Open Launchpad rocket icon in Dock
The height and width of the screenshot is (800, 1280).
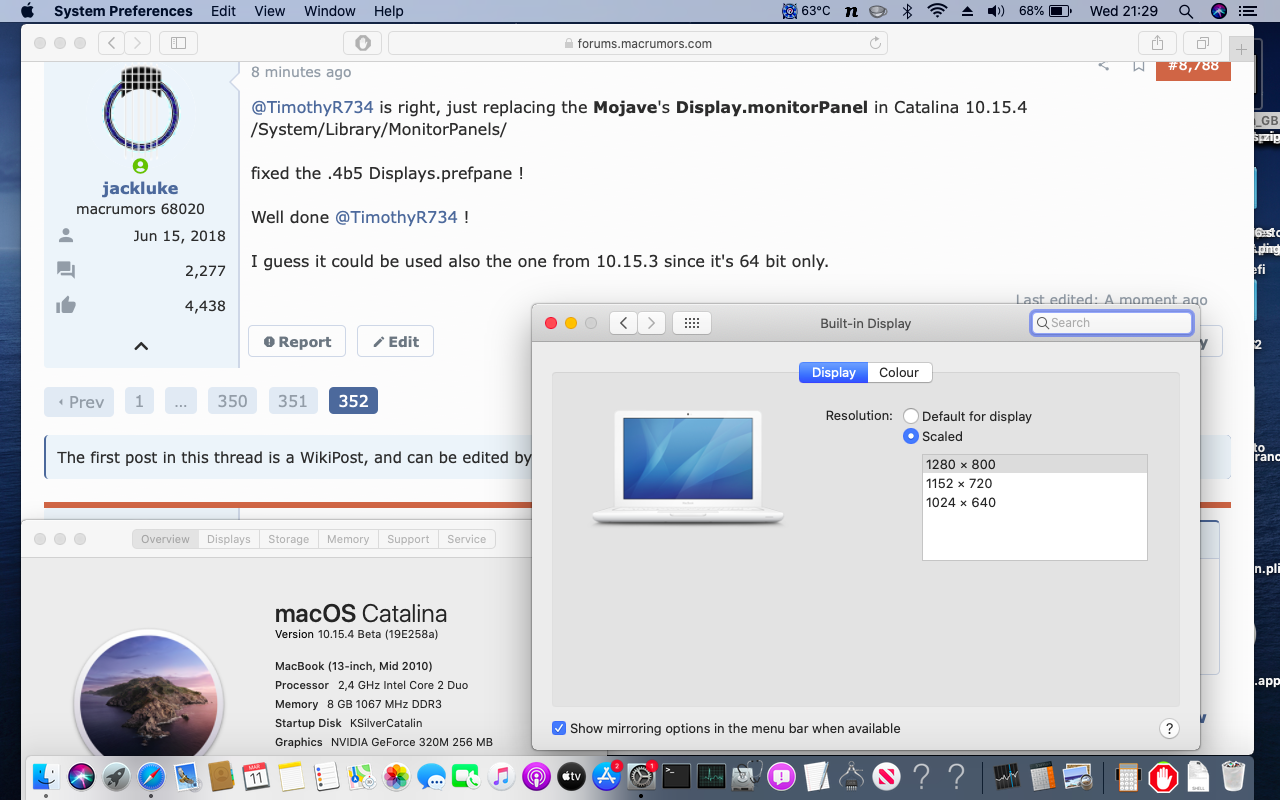click(116, 776)
